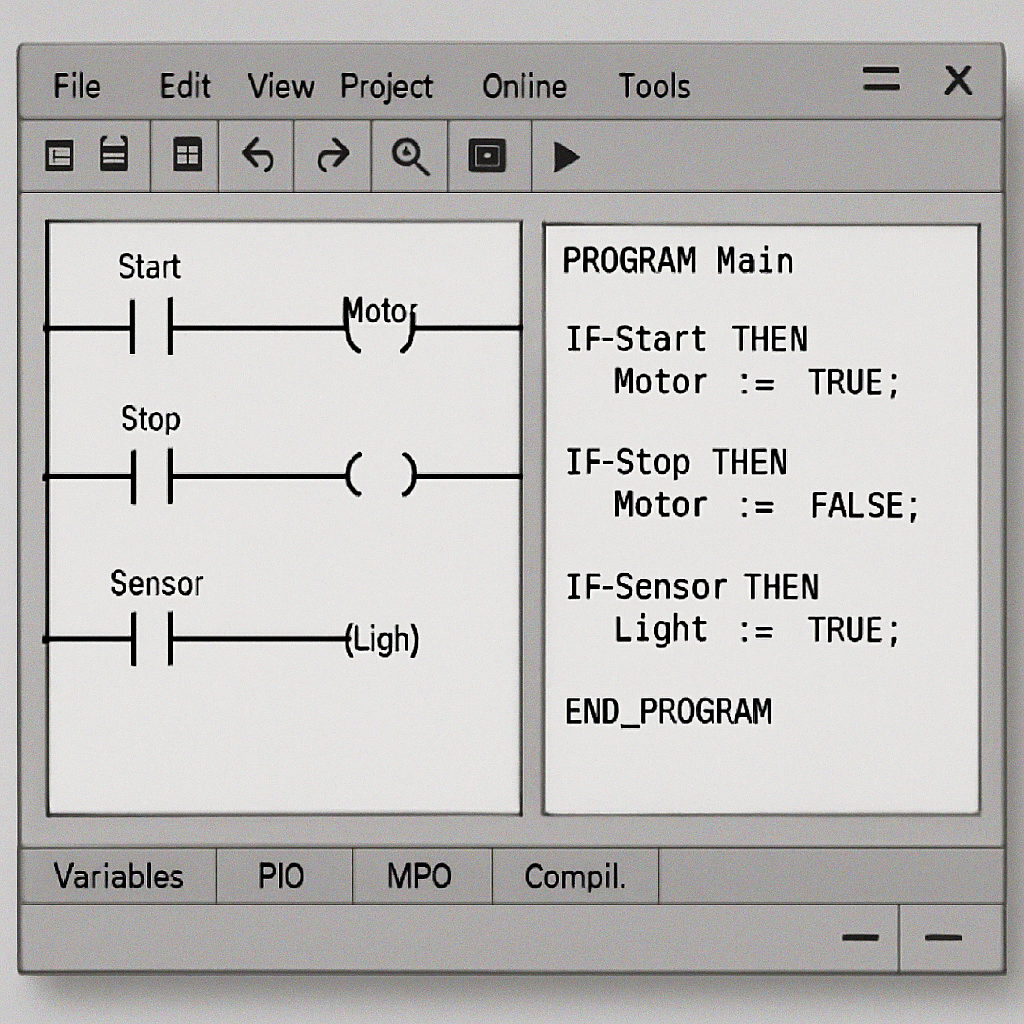Select the Undo arrow icon
The width and height of the screenshot is (1024, 1024).
coord(256,156)
